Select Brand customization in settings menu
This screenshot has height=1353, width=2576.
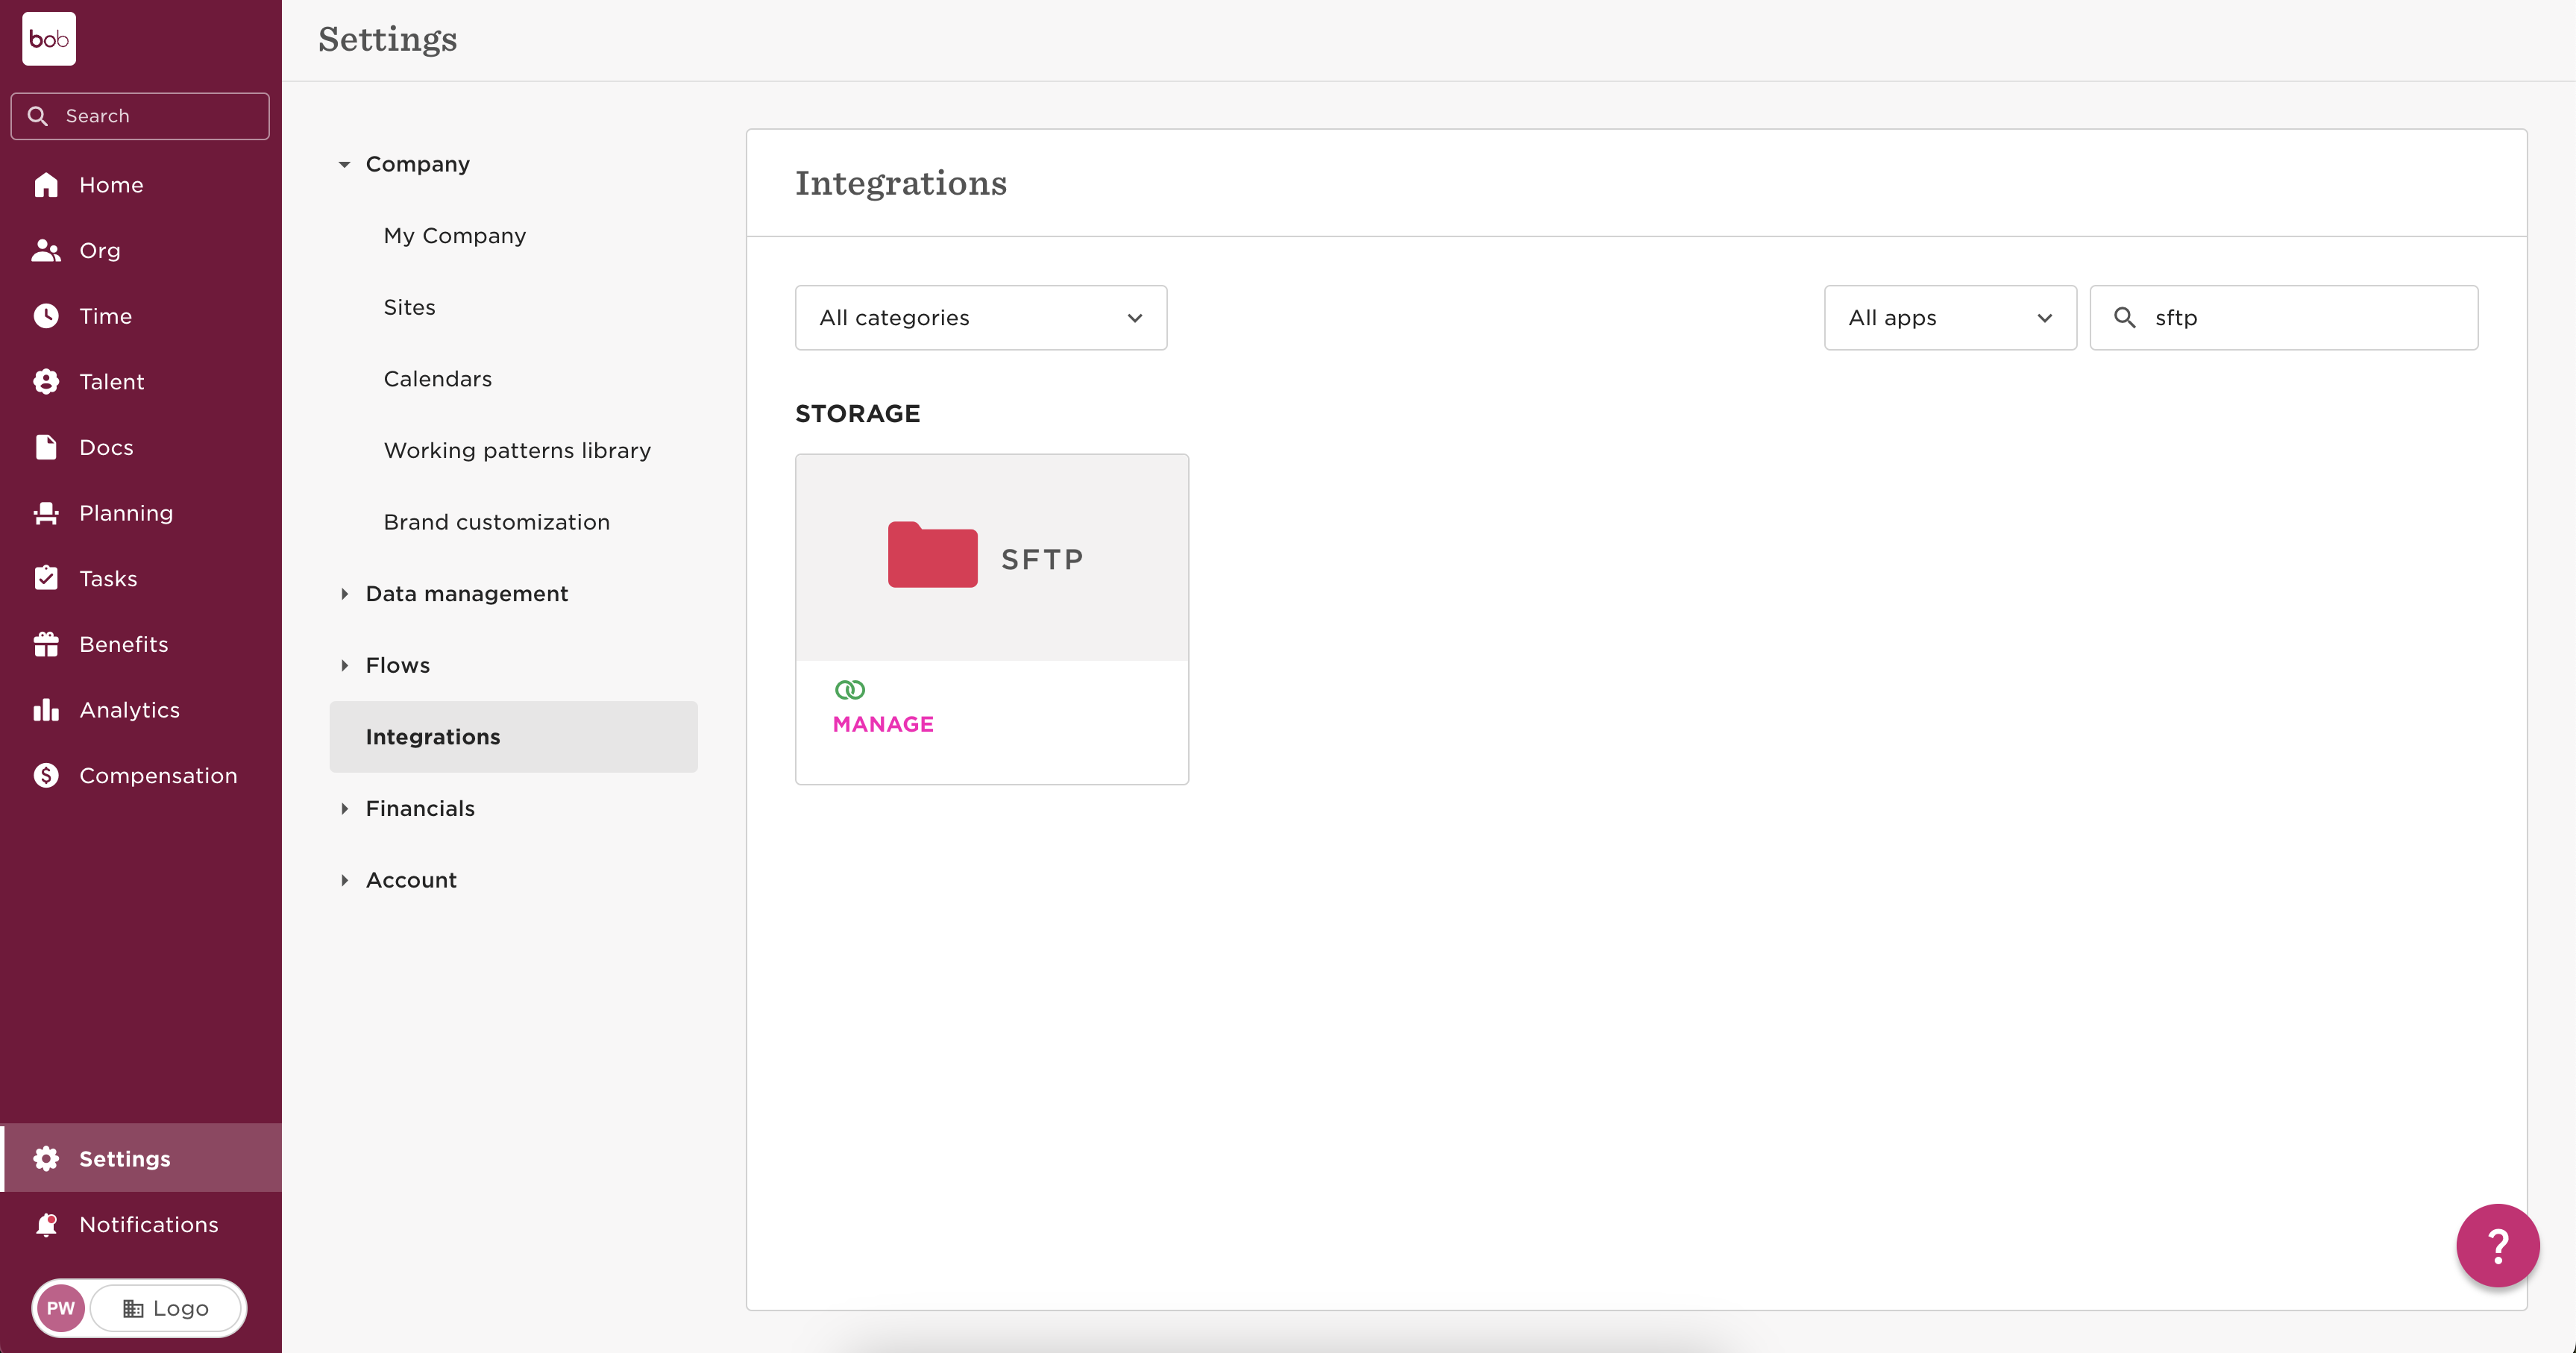(x=496, y=522)
